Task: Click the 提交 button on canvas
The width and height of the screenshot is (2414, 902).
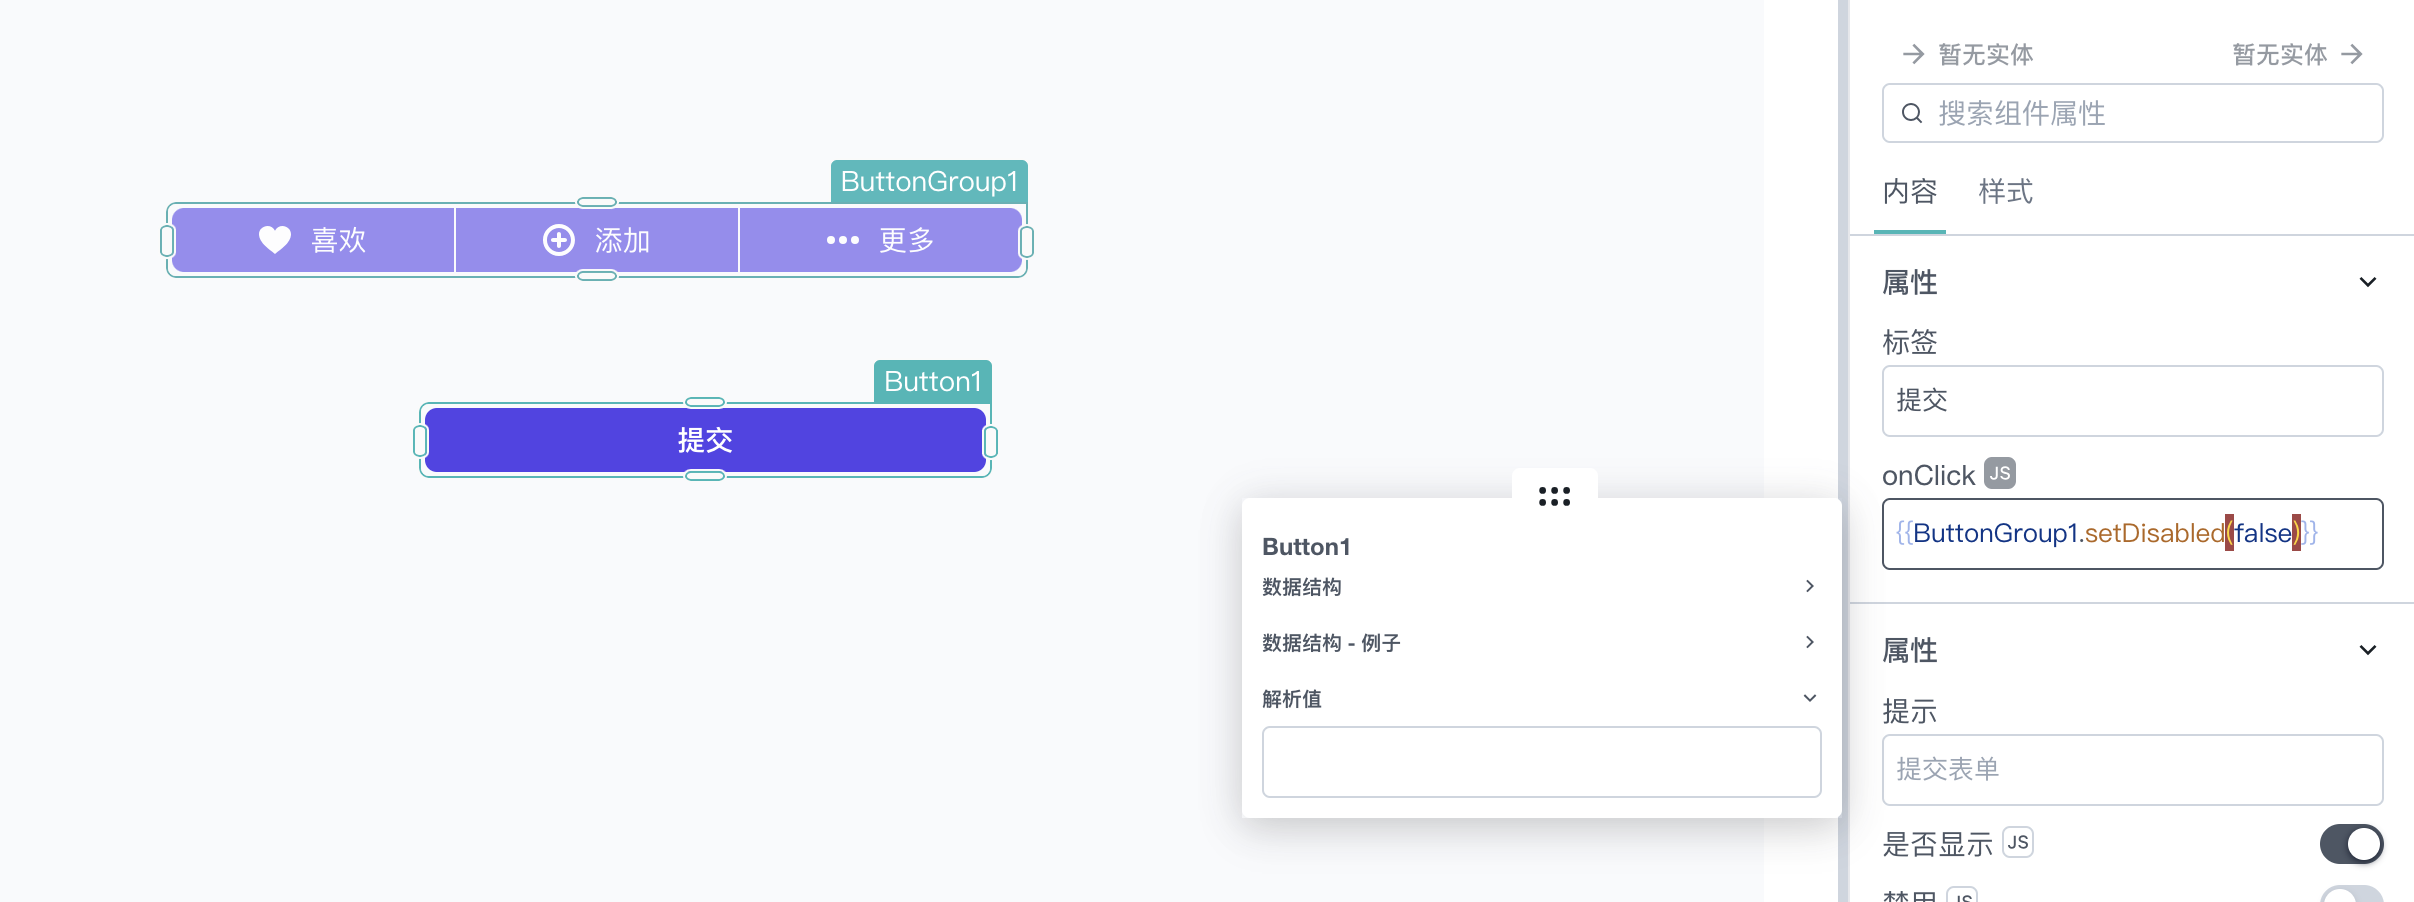Action: 705,440
